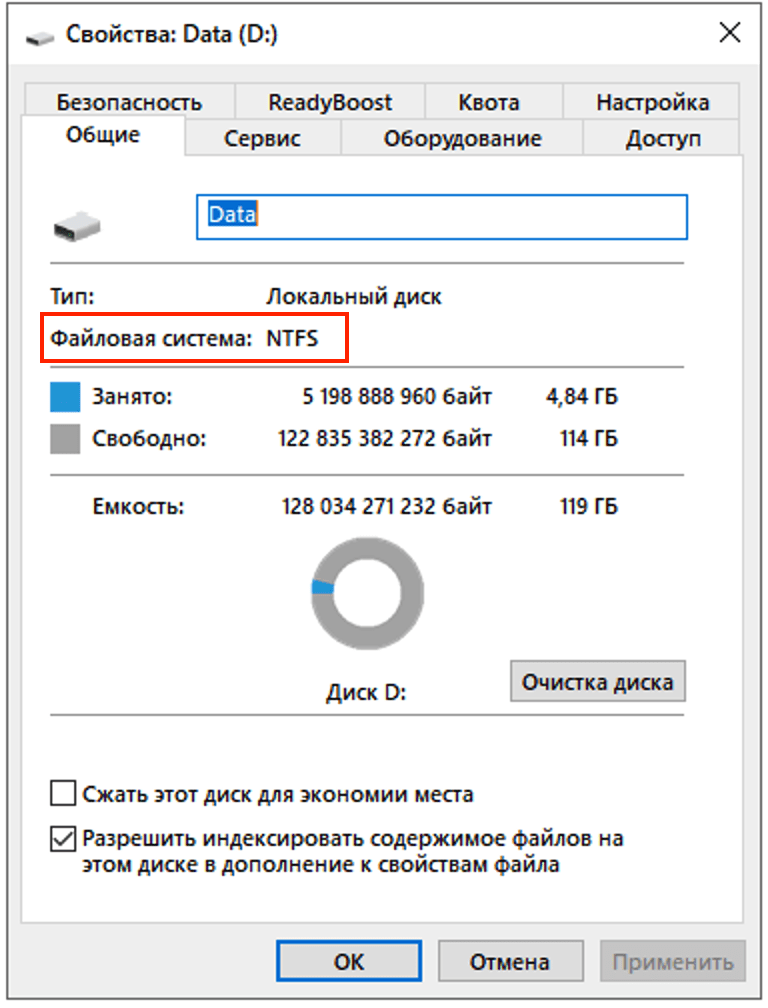Click the 128 034 271 232 байт capacity
The width and height of the screenshot is (768, 1008).
click(387, 506)
